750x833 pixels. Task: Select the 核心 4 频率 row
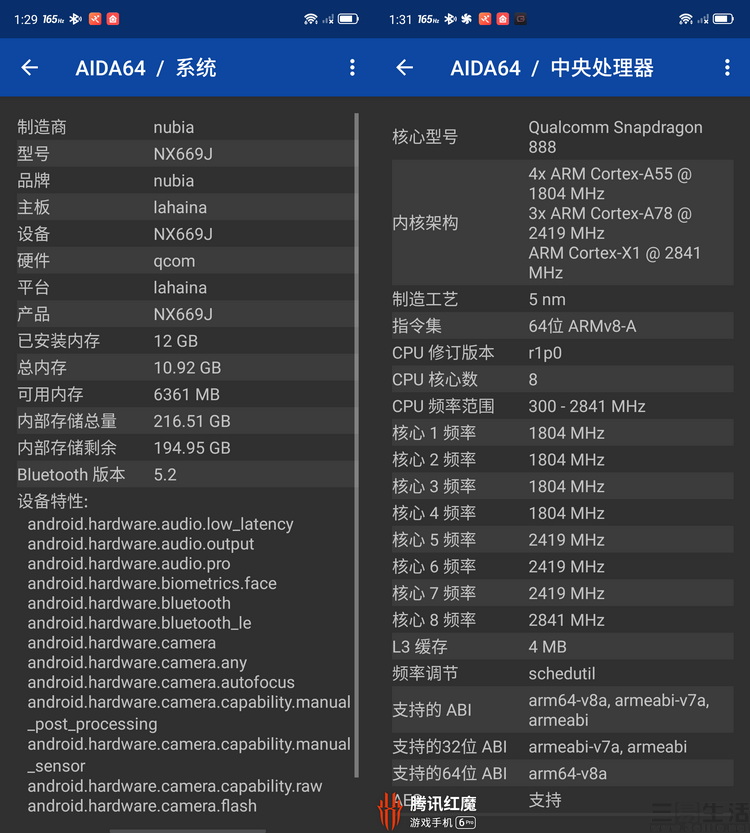pos(562,513)
